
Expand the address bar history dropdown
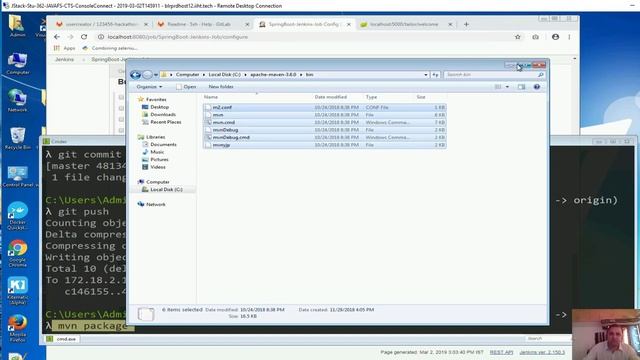[x=426, y=75]
